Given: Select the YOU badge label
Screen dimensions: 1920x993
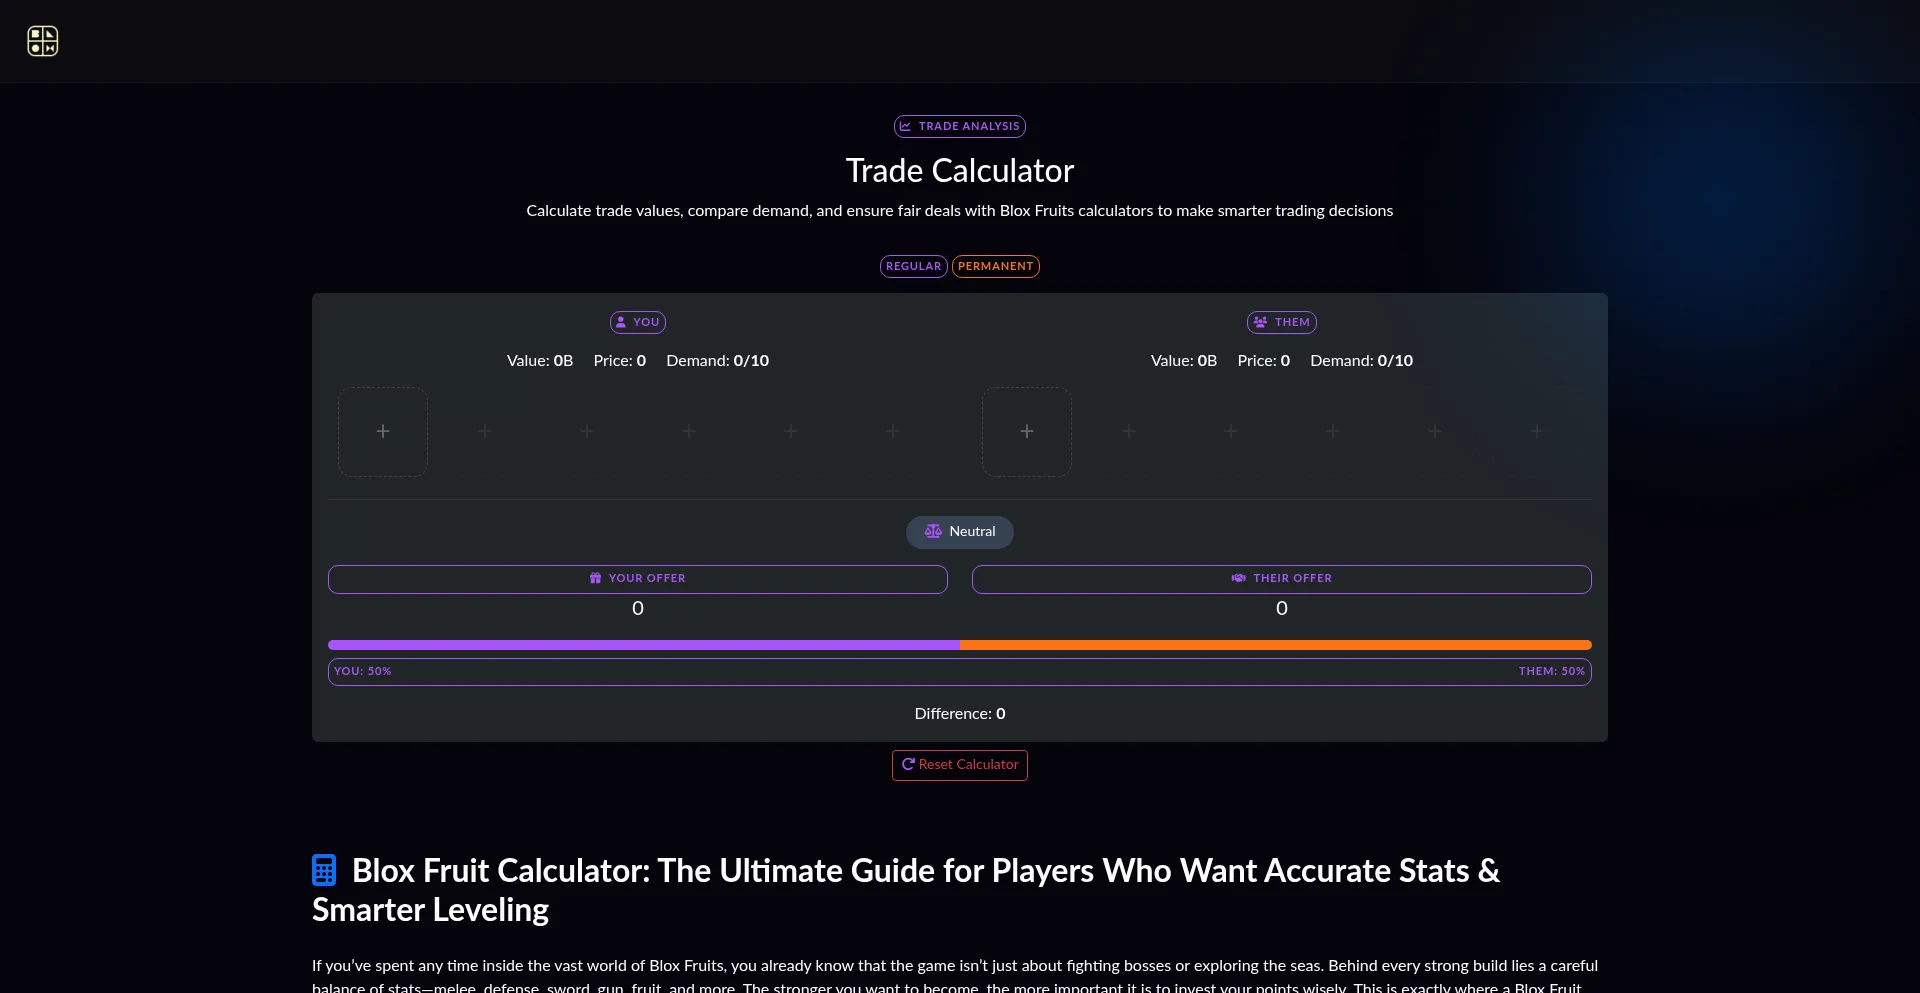Looking at the screenshot, I should [x=638, y=323].
